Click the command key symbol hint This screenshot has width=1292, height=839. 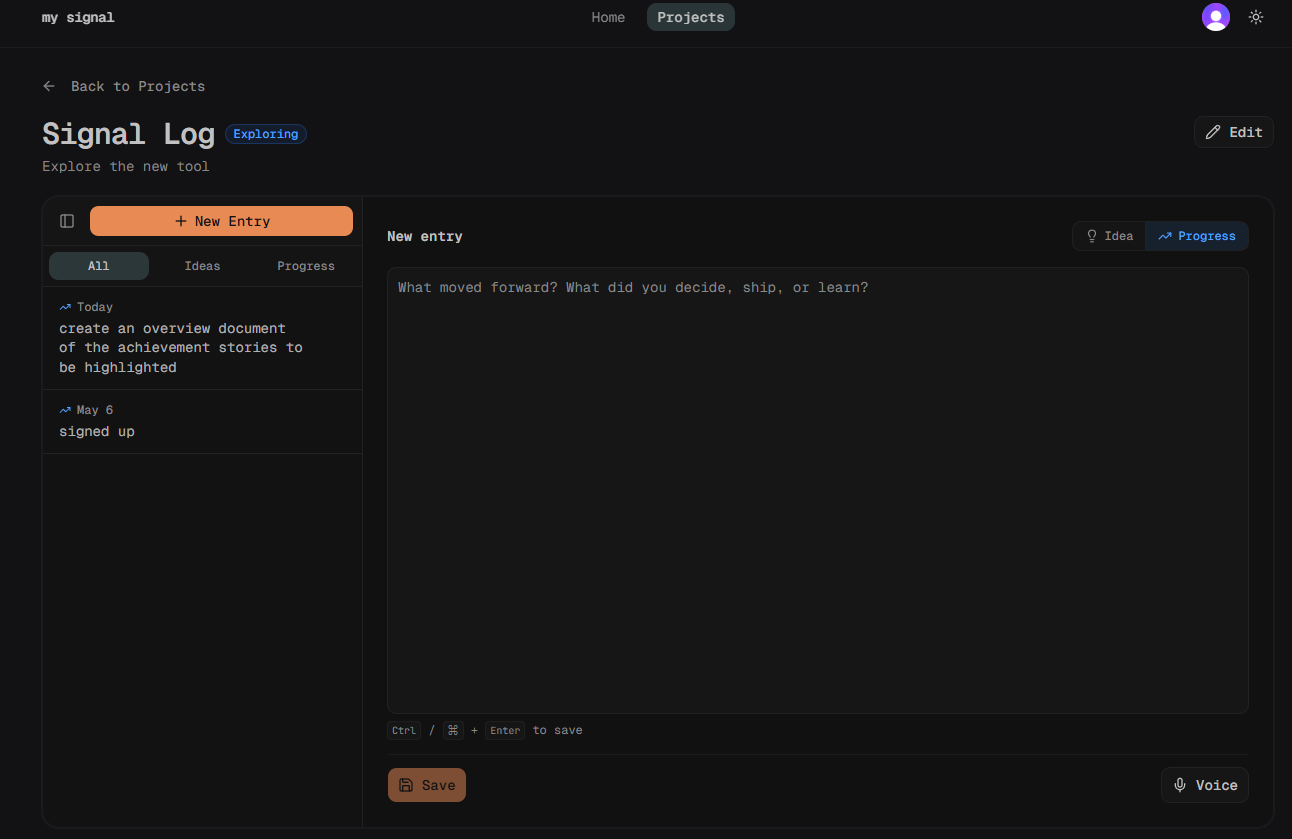click(x=453, y=730)
